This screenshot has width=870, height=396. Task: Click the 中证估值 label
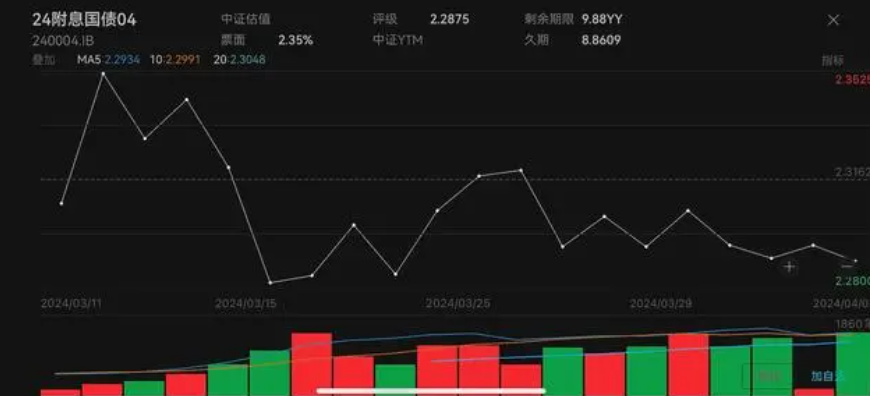click(246, 19)
